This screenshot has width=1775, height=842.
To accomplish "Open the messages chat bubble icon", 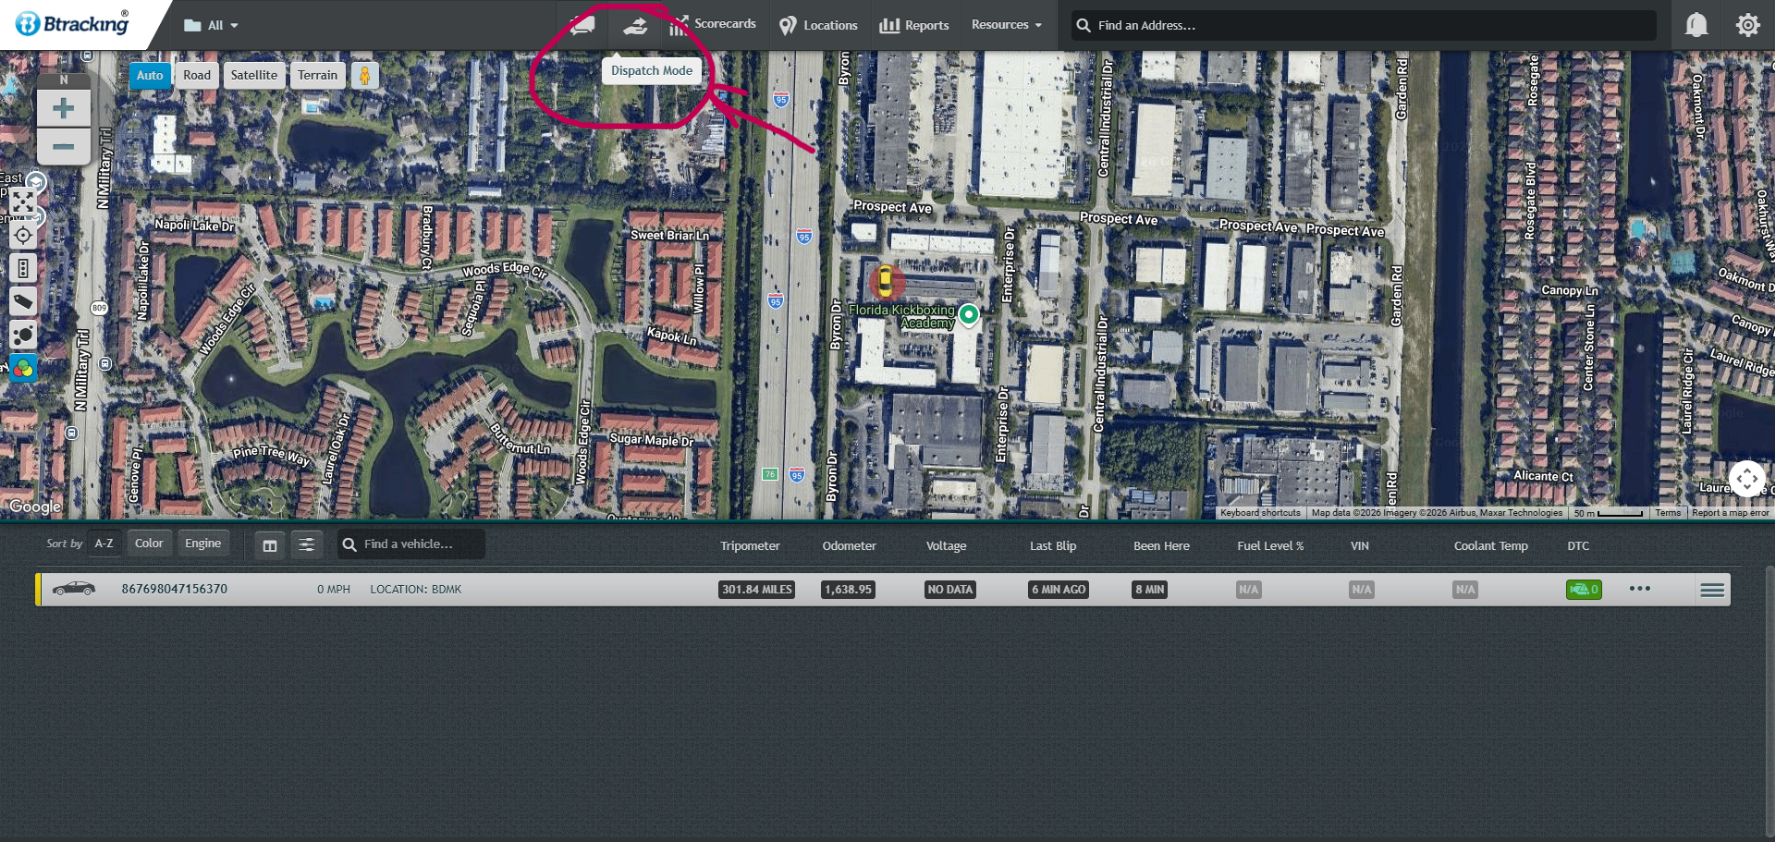I will [x=582, y=26].
